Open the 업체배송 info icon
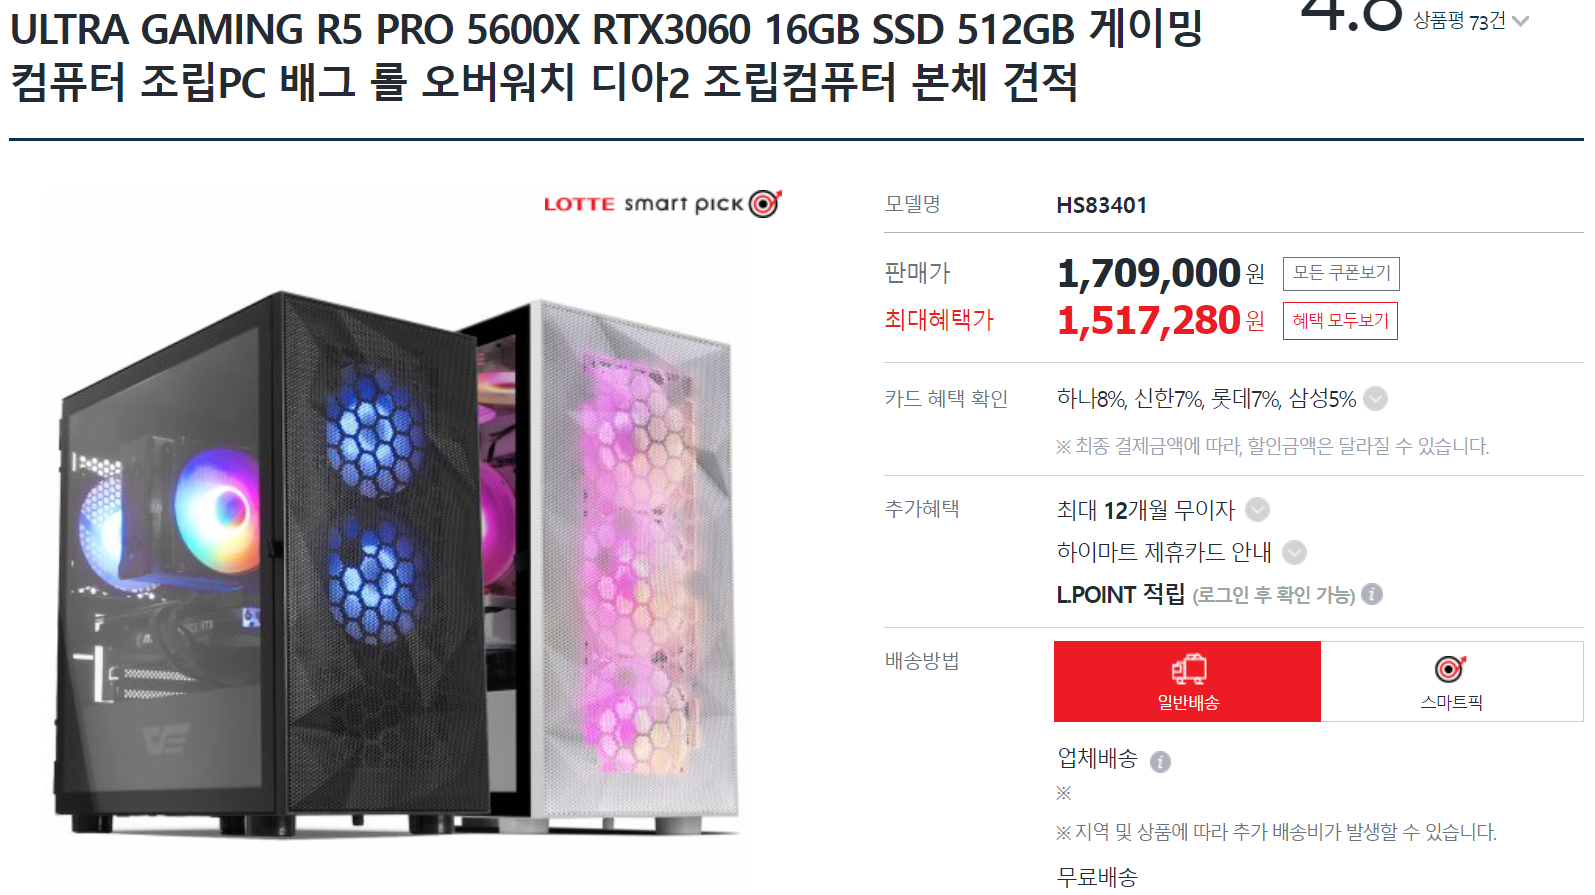 (1160, 762)
